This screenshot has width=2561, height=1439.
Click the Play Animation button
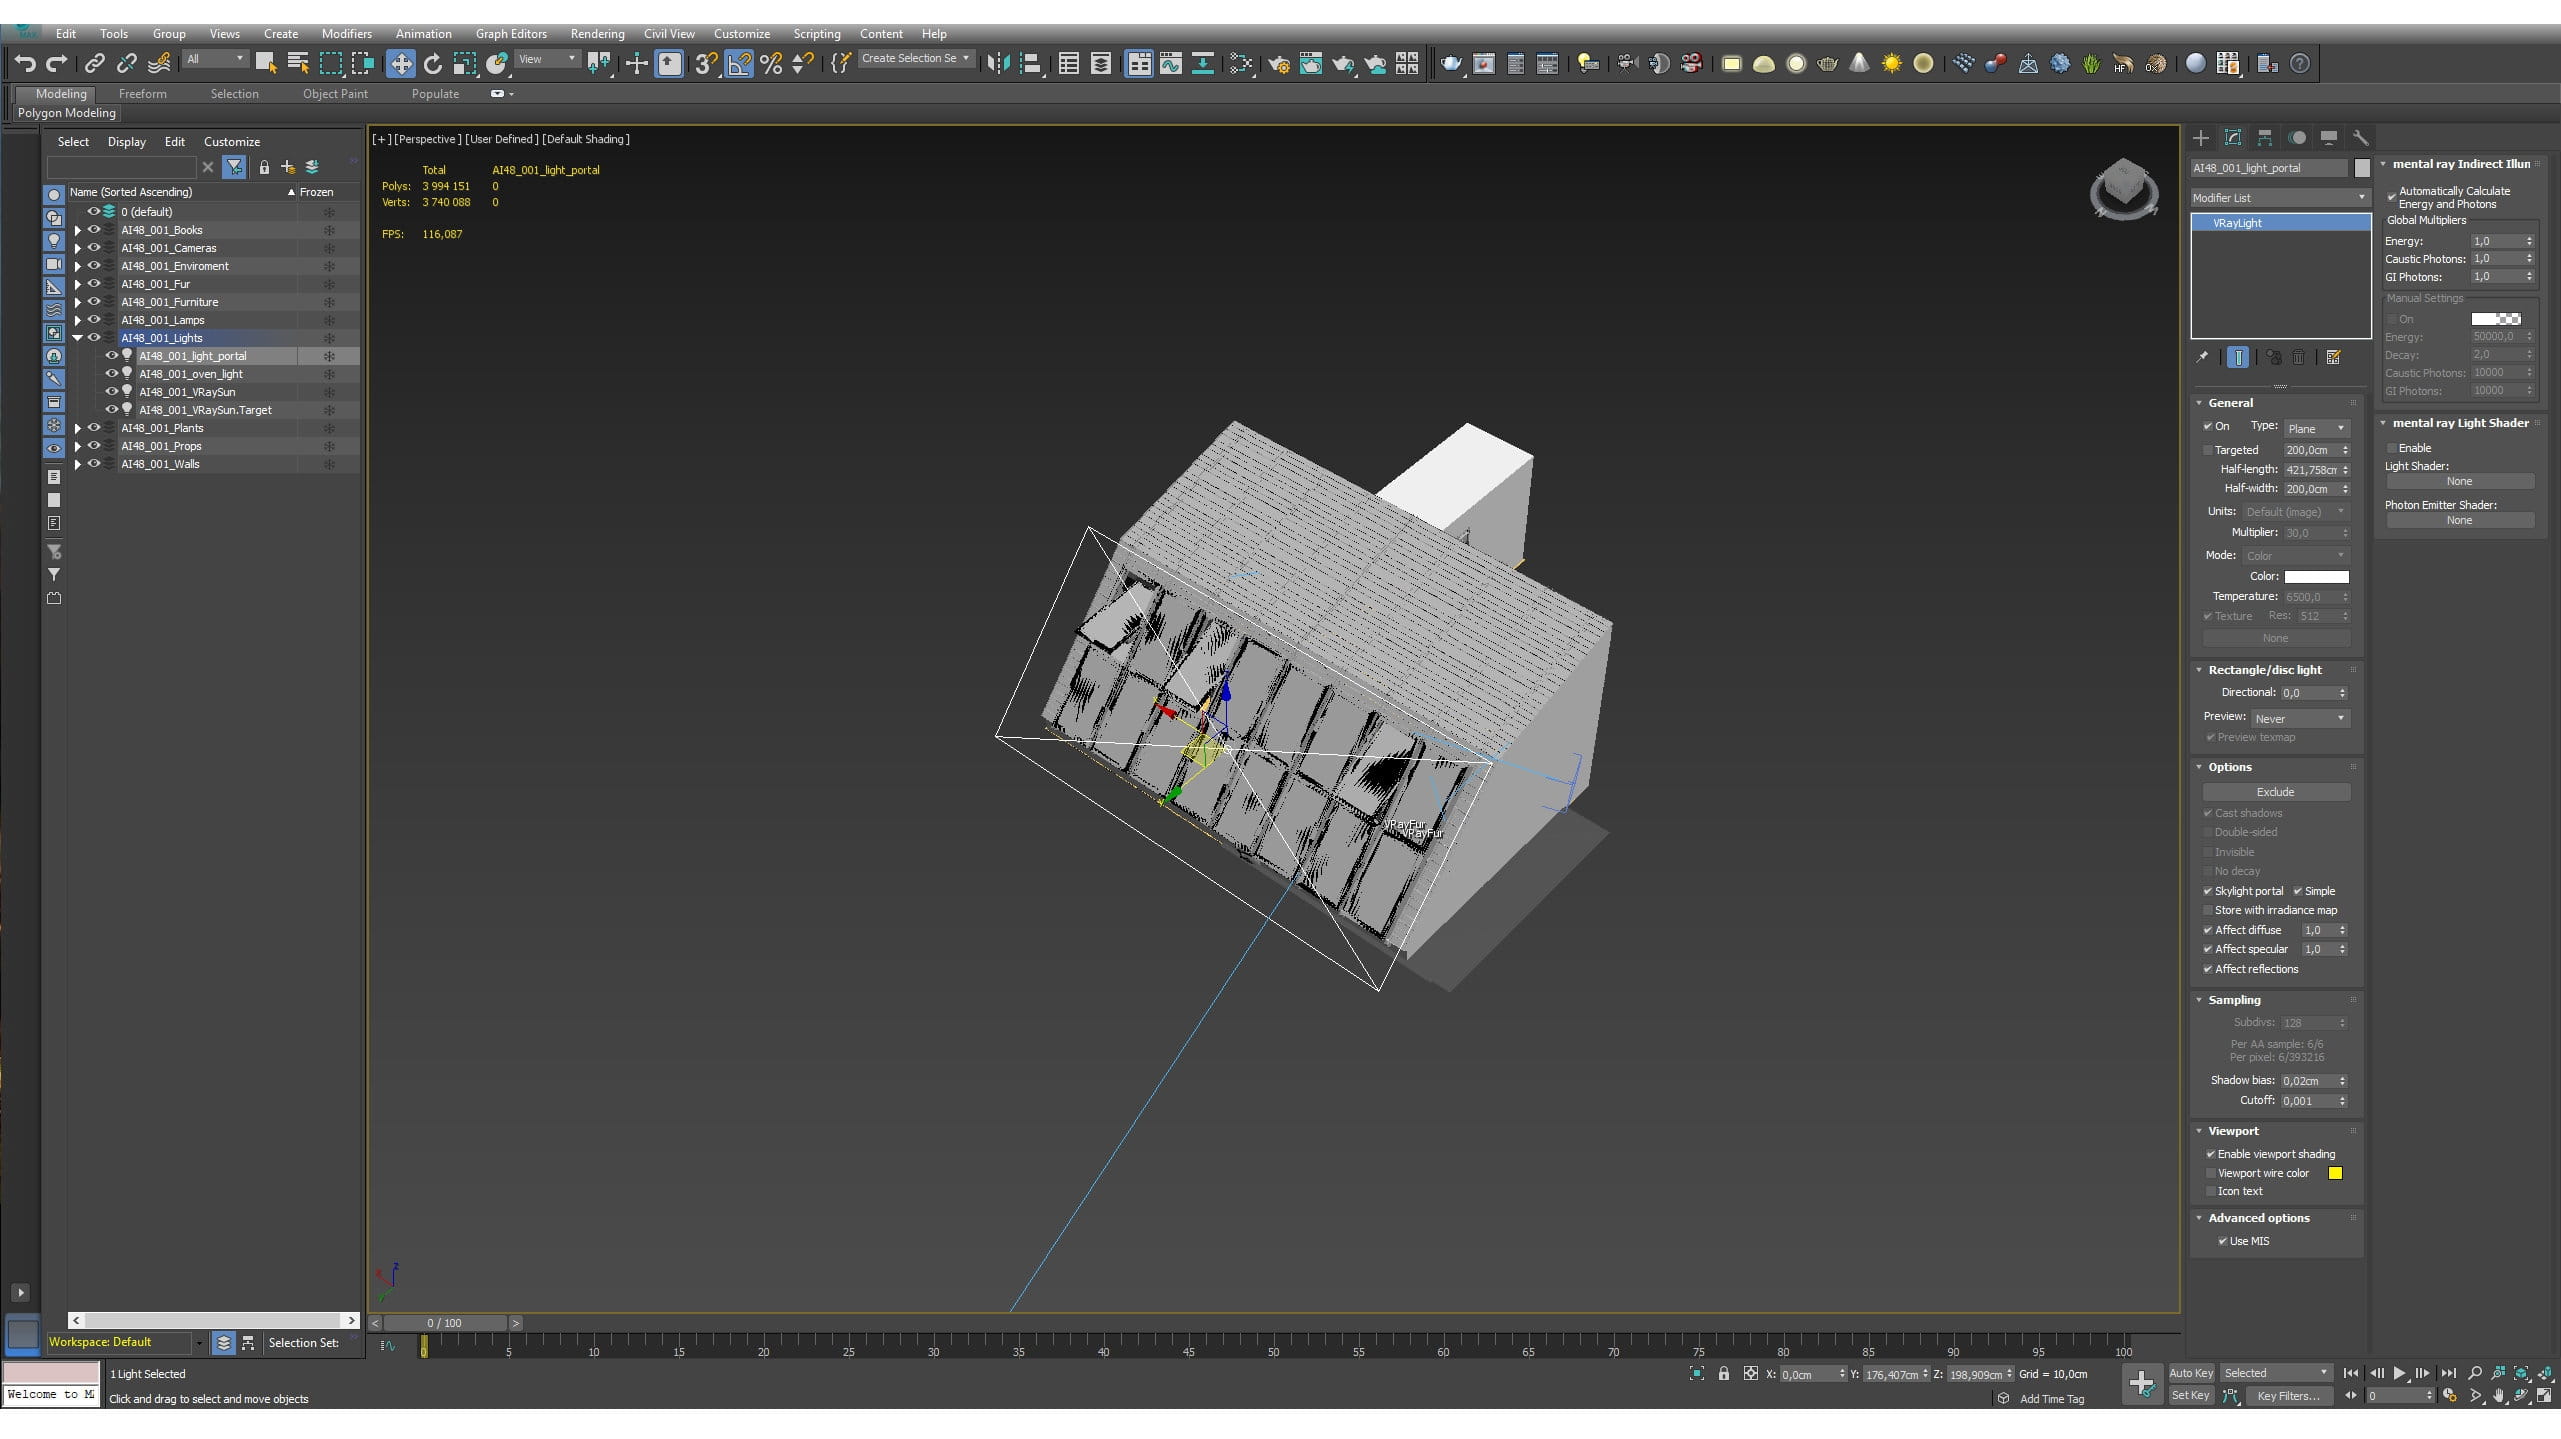2399,1373
